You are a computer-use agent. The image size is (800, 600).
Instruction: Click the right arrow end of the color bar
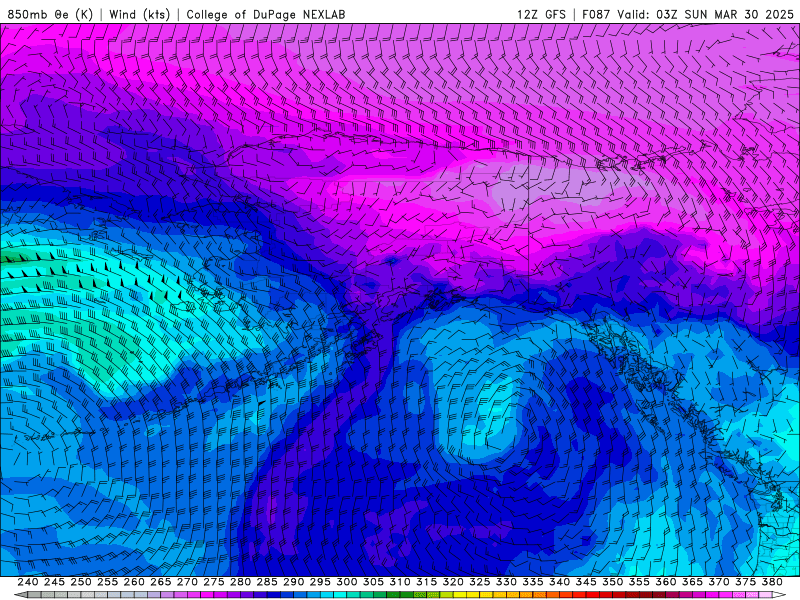[x=780, y=595]
